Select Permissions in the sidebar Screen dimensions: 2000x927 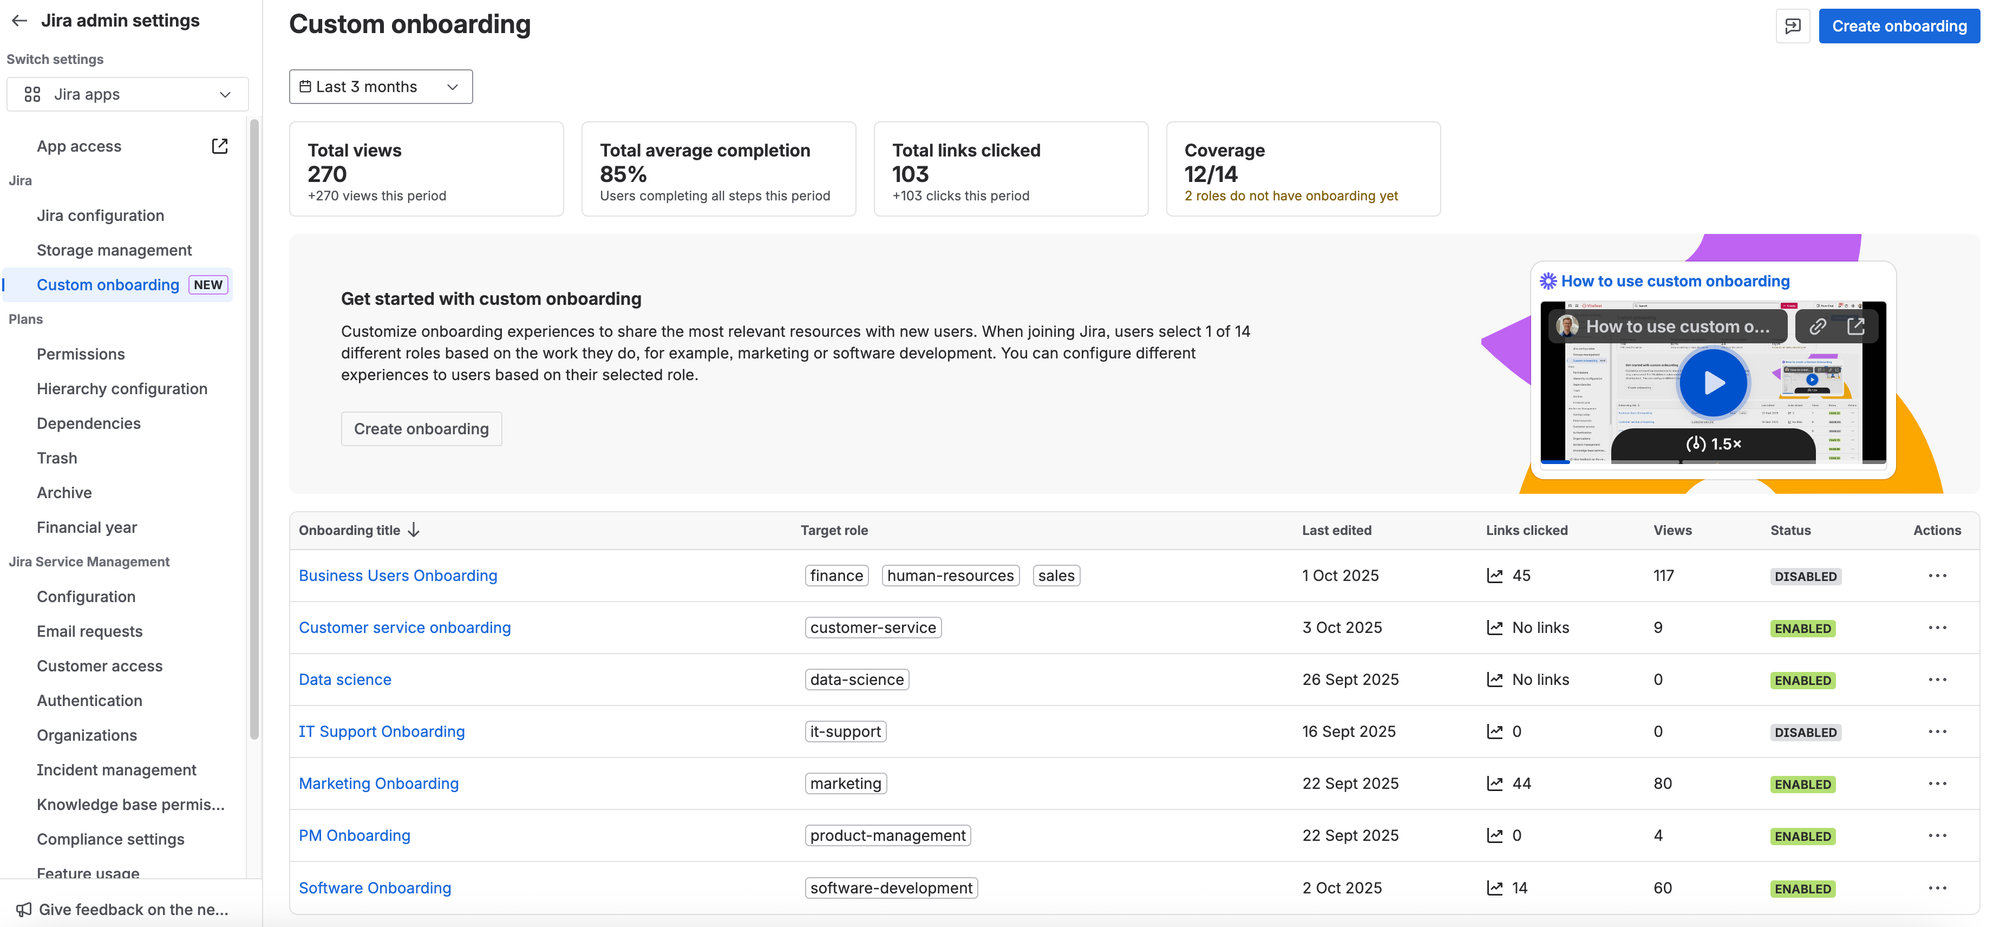(81, 354)
